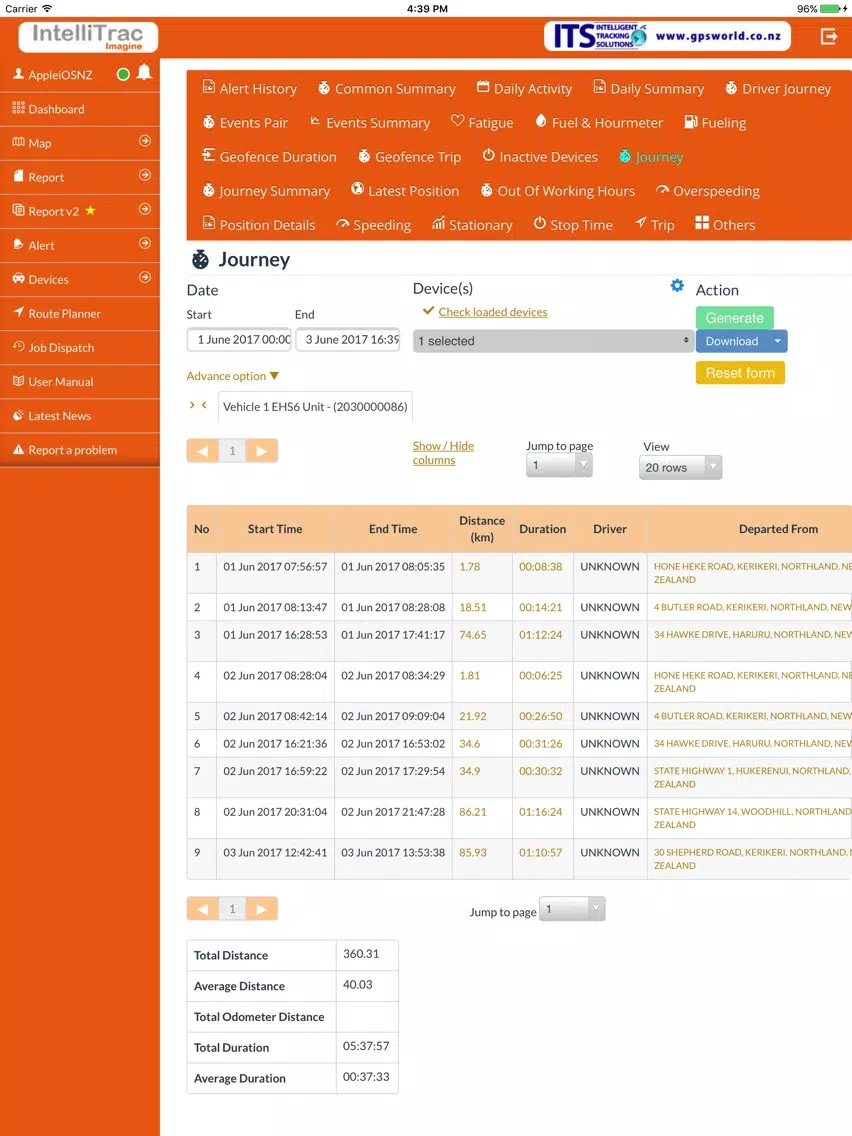Toggle the Check loaded devices checkmark
Screen dimensions: 852x1136
428,311
